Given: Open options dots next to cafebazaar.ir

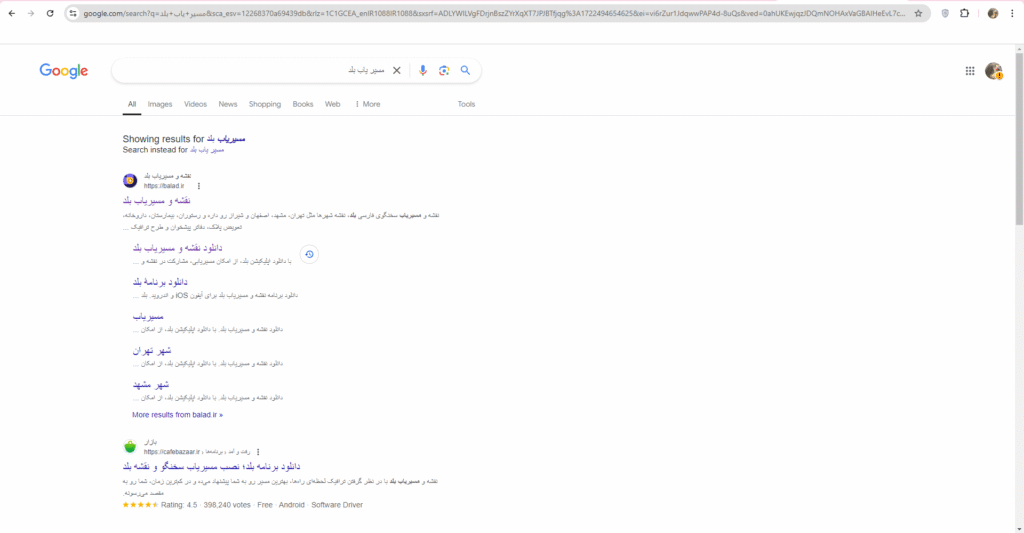Looking at the screenshot, I should click(x=259, y=452).
